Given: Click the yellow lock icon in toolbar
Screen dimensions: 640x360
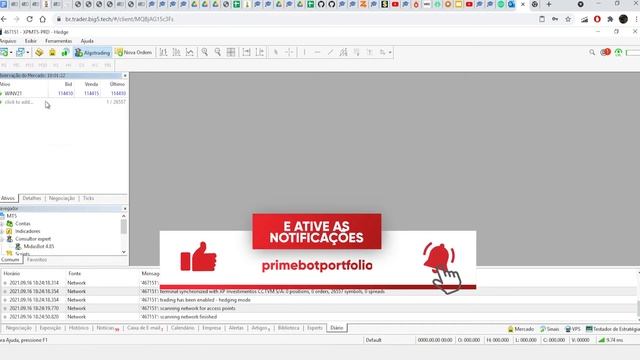Looking at the screenshot, I should click(x=52, y=52).
